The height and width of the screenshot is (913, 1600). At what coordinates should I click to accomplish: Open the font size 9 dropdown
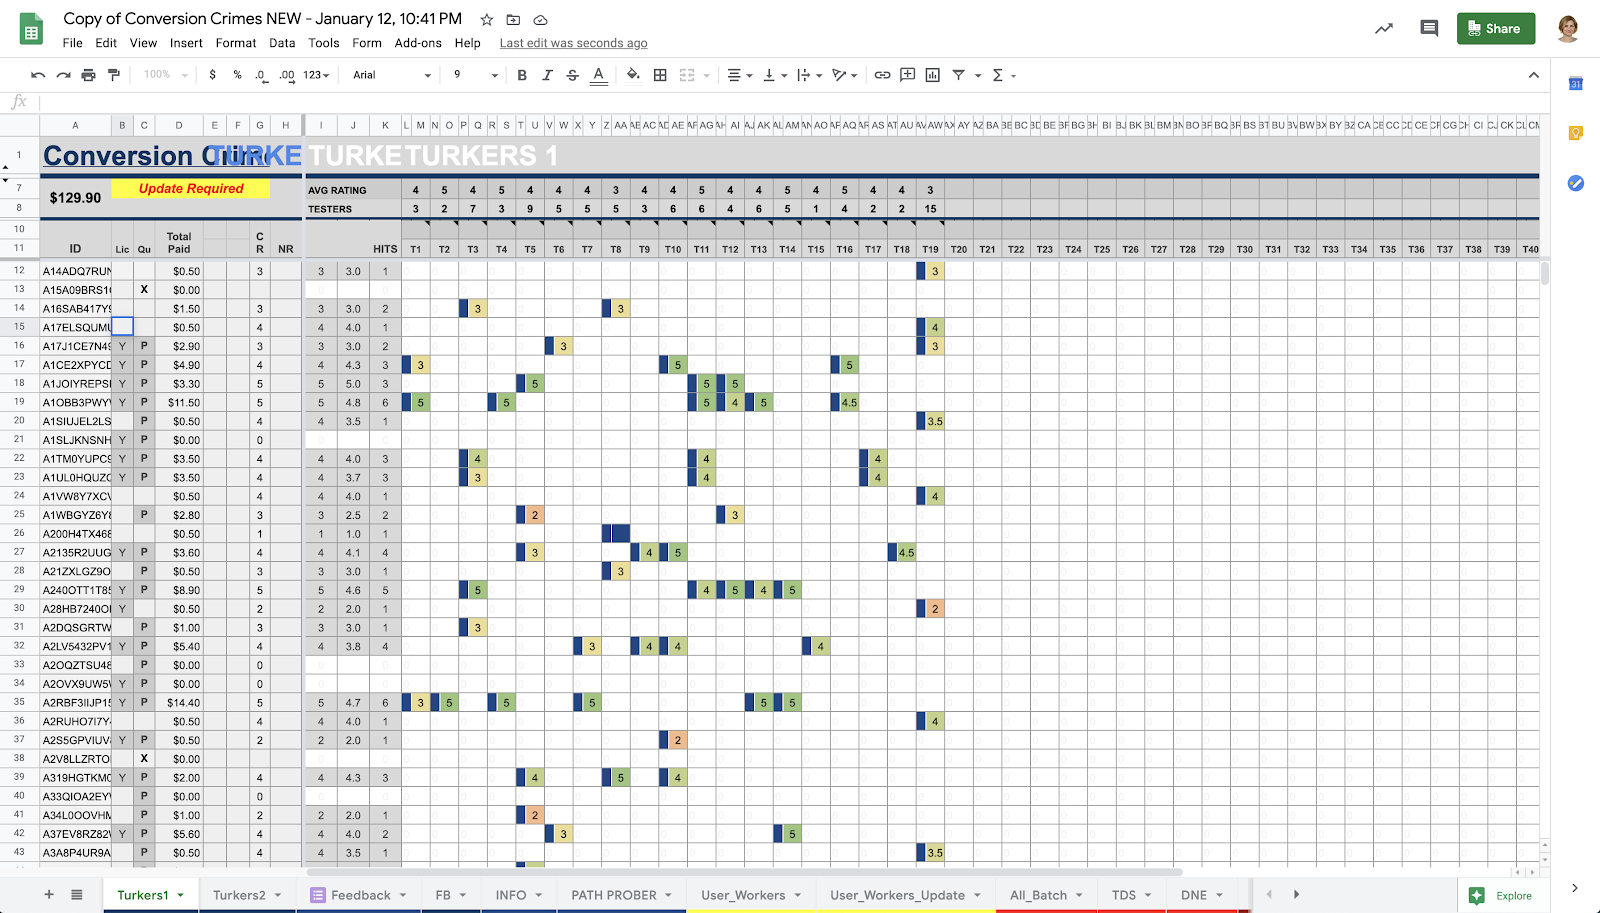475,75
